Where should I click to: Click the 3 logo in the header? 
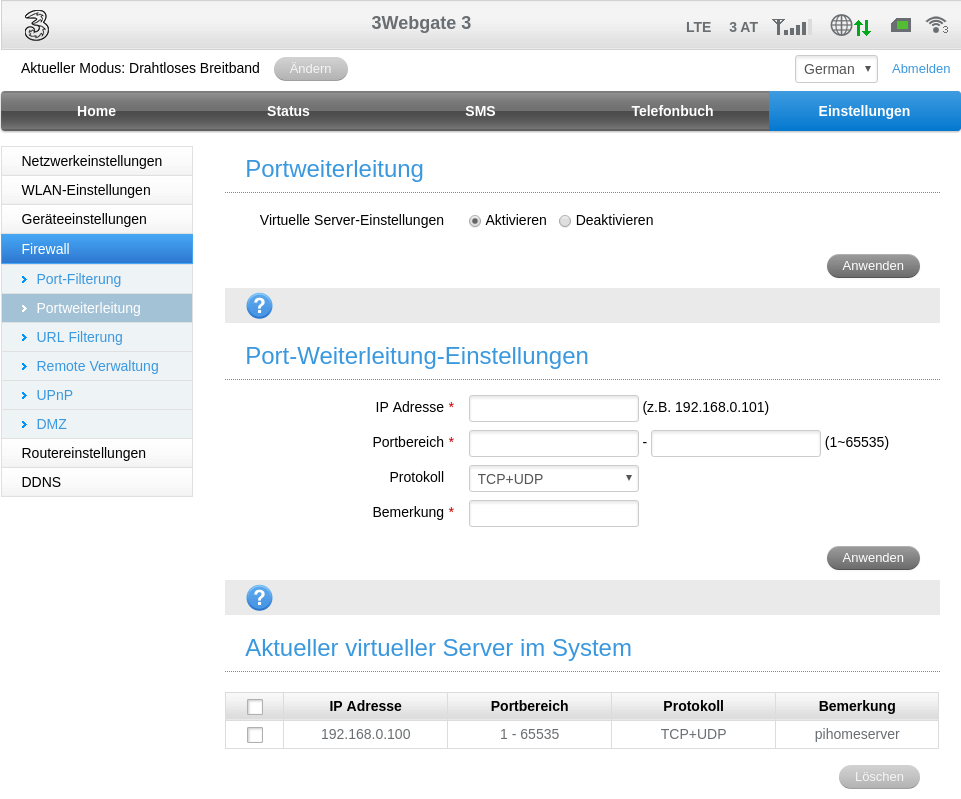pos(37,26)
